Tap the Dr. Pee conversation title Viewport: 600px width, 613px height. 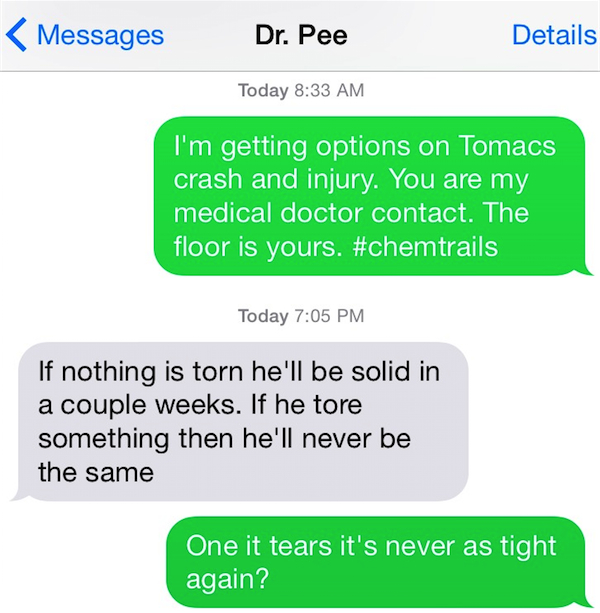click(299, 35)
